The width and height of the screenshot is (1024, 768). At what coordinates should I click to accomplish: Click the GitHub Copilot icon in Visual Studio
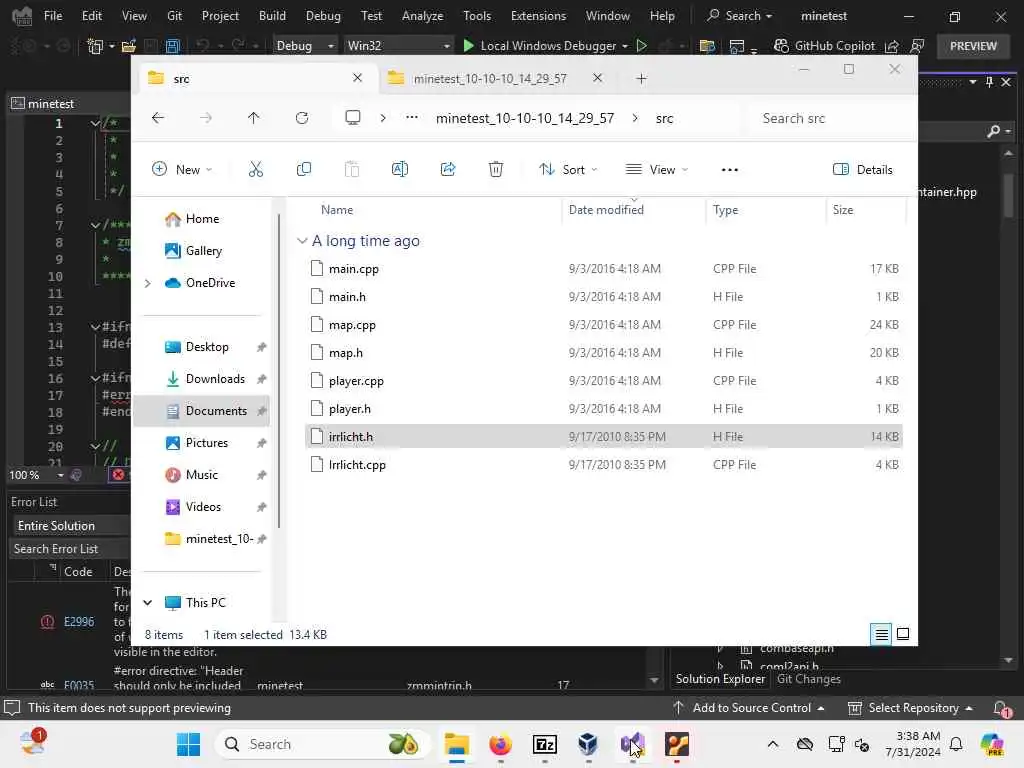pyautogui.click(x=781, y=46)
